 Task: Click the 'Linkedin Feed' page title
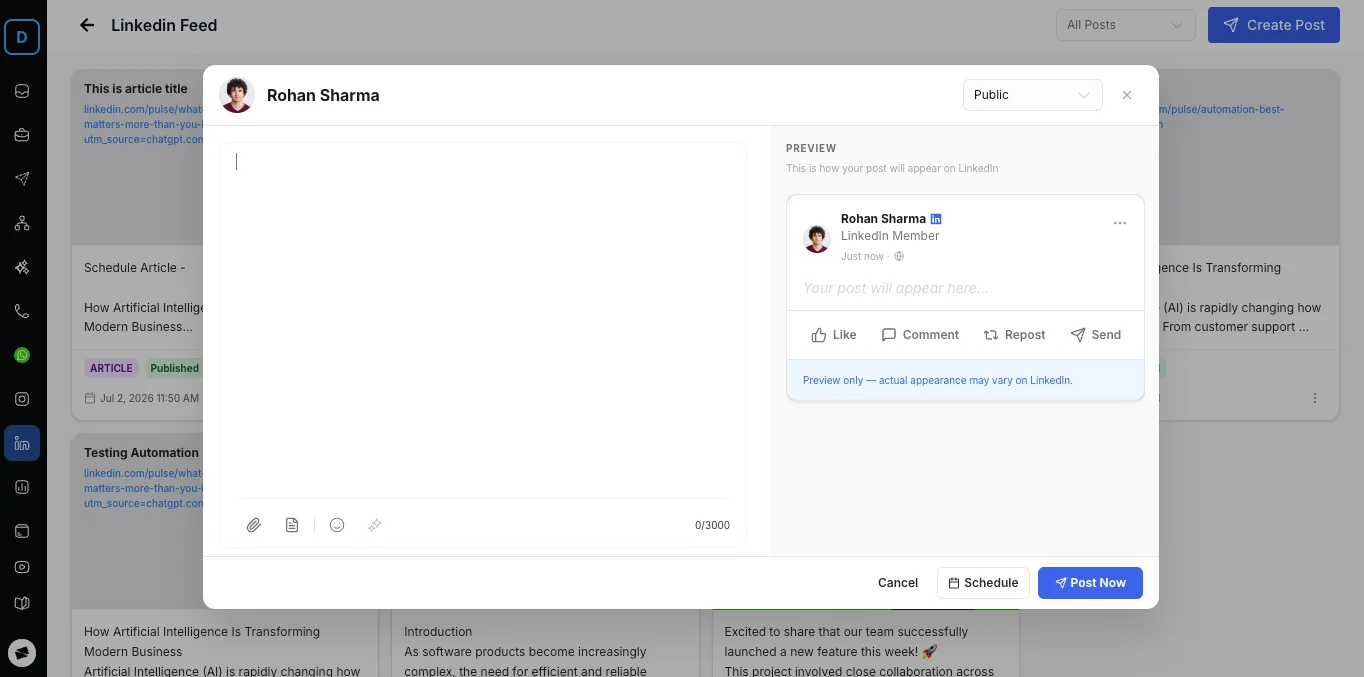pyautogui.click(x=164, y=25)
